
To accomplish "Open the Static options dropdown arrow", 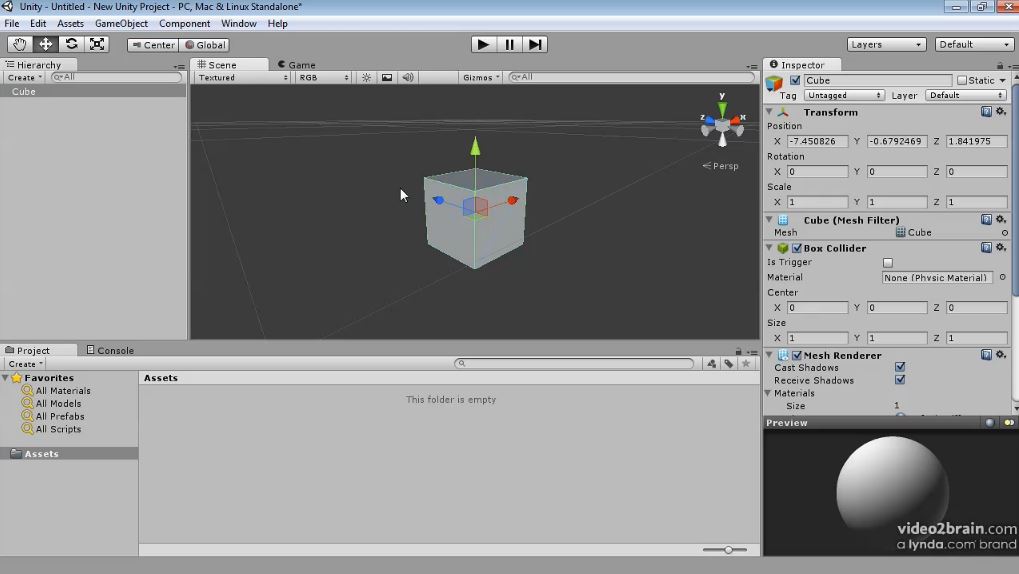I will click(x=1003, y=81).
